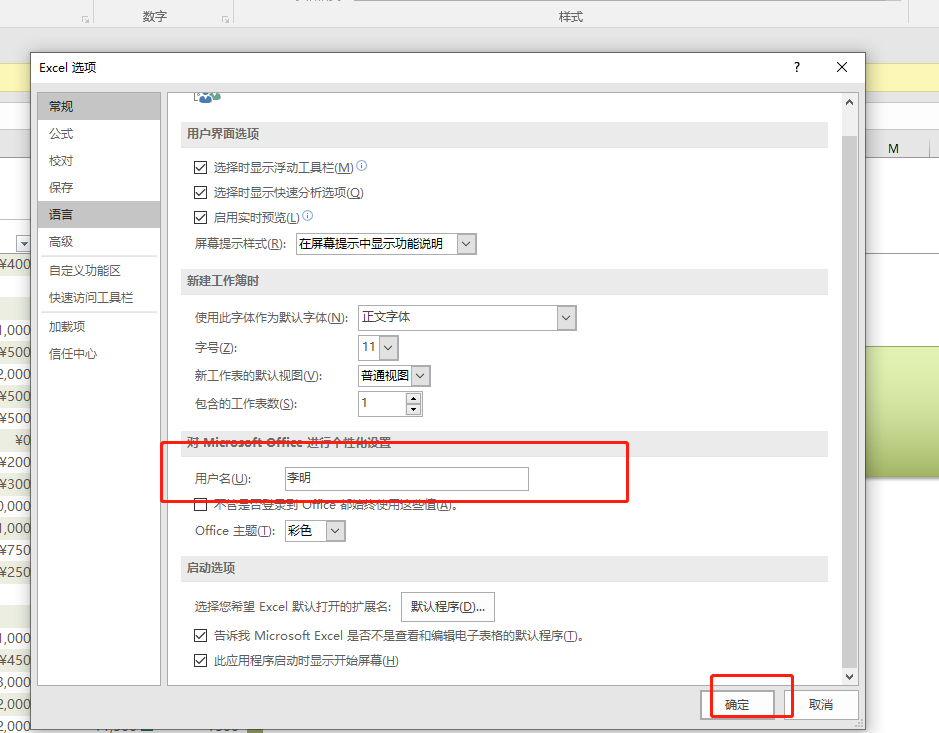The image size is (939, 733).
Task: Click 数字 group dialog launcher in ribbon
Action: pos(225,19)
